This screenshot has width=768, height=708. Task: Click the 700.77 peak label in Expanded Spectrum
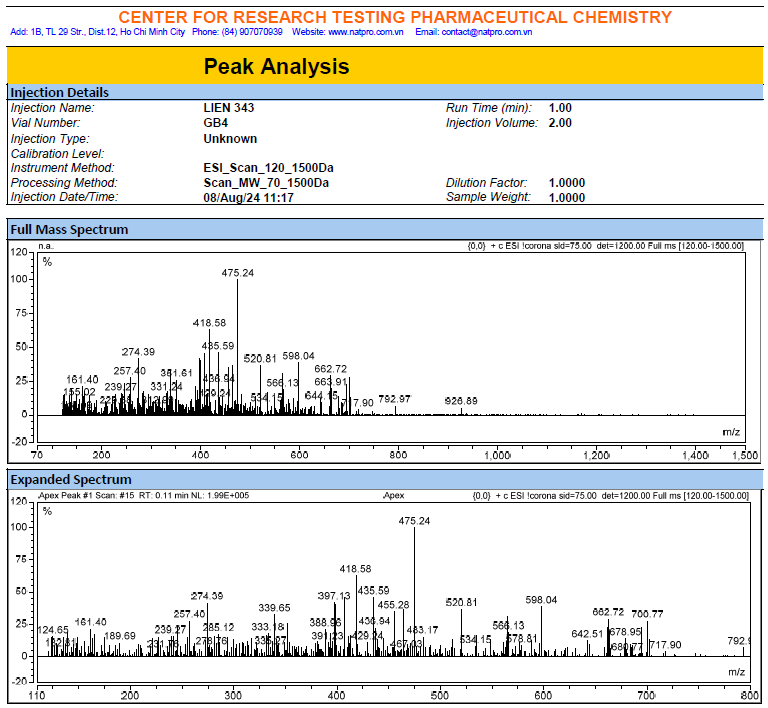(647, 613)
